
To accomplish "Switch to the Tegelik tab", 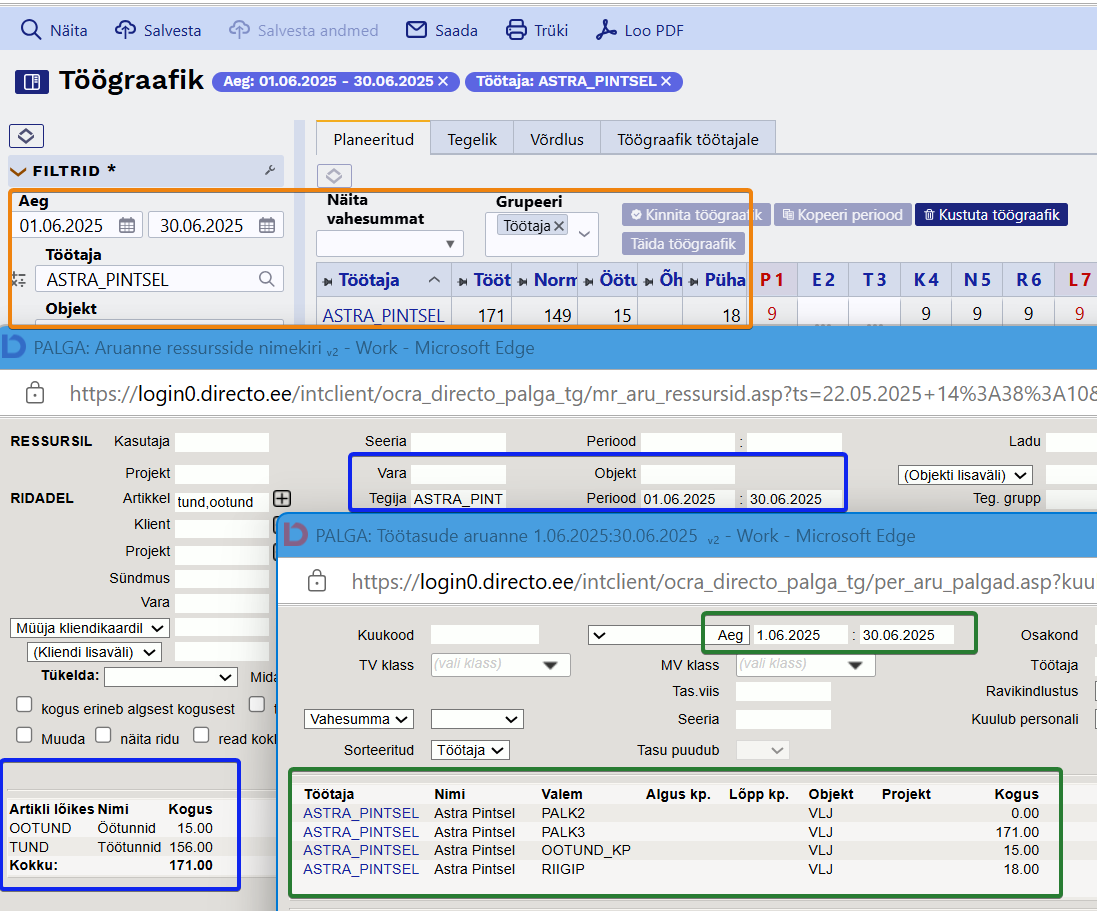I will 472,139.
